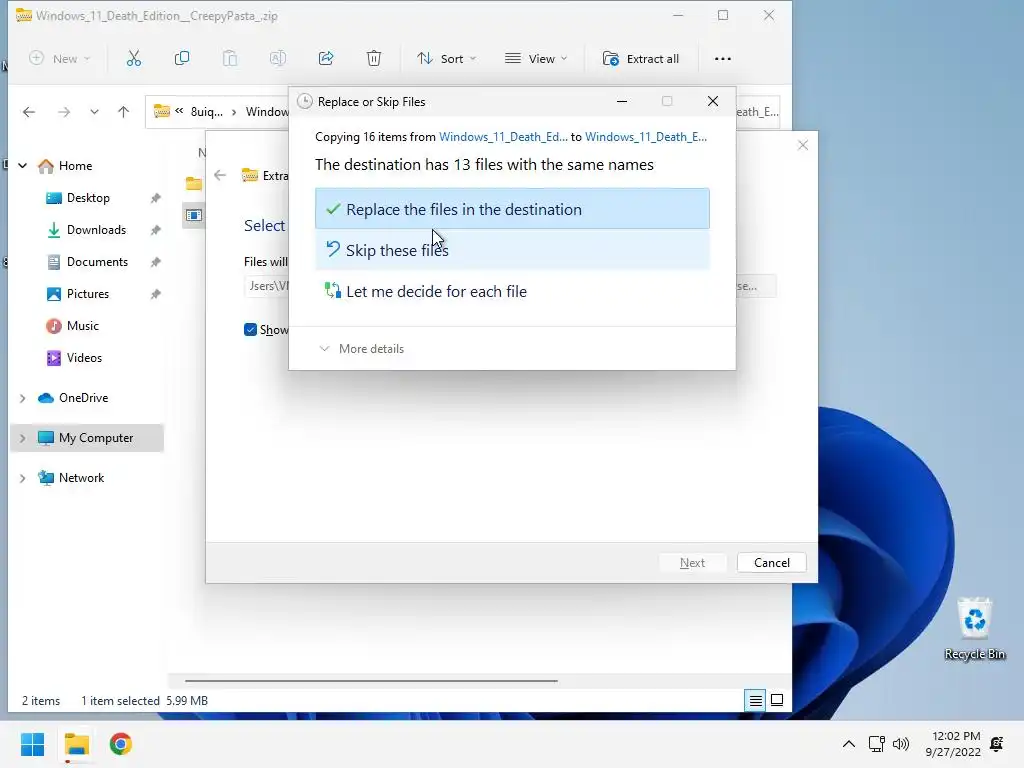Click the Delete trash icon in toolbar
The image size is (1024, 768).
[374, 59]
